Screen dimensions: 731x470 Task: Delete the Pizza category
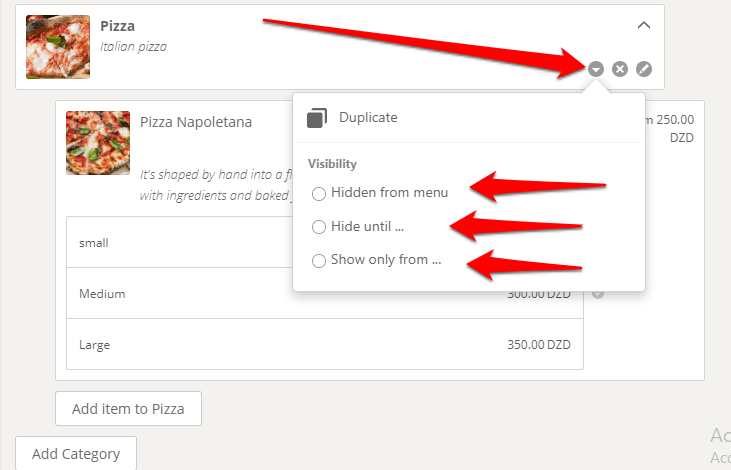620,69
